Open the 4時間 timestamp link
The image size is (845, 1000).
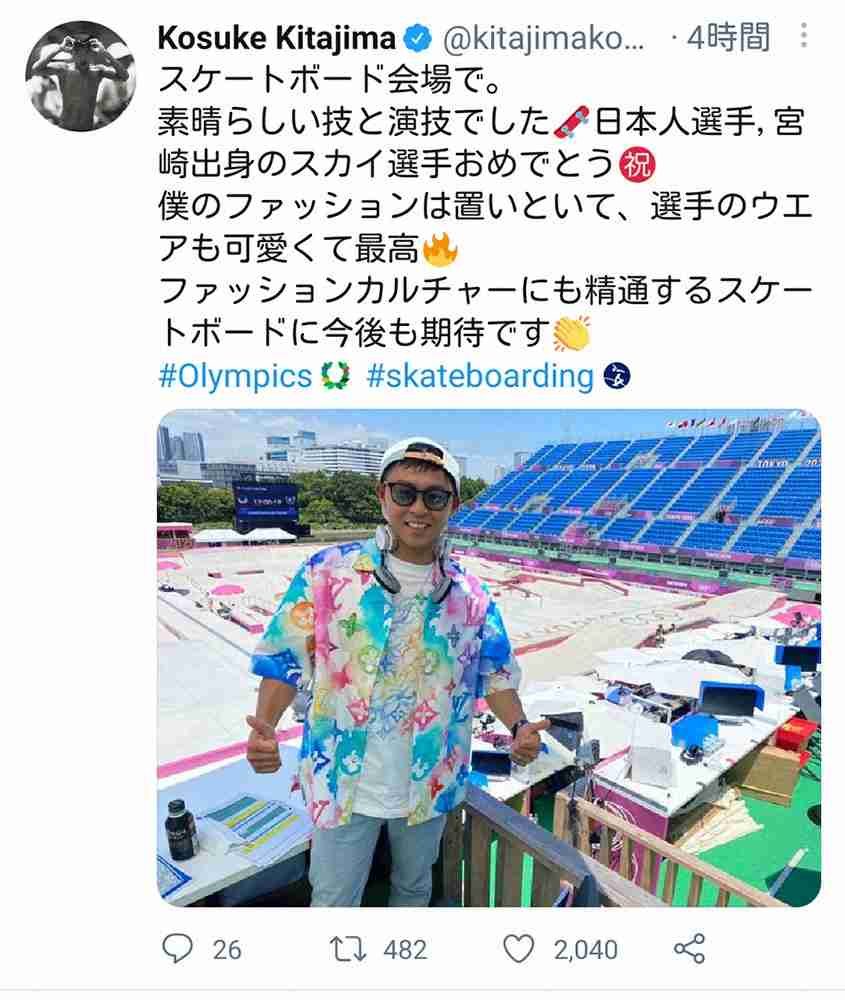[728, 38]
